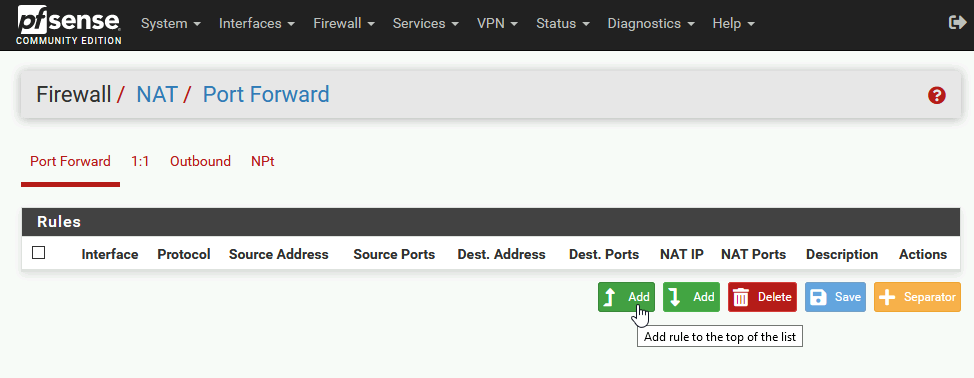The width and height of the screenshot is (974, 378).
Task: Click the logout arrow icon
Action: pos(957,23)
